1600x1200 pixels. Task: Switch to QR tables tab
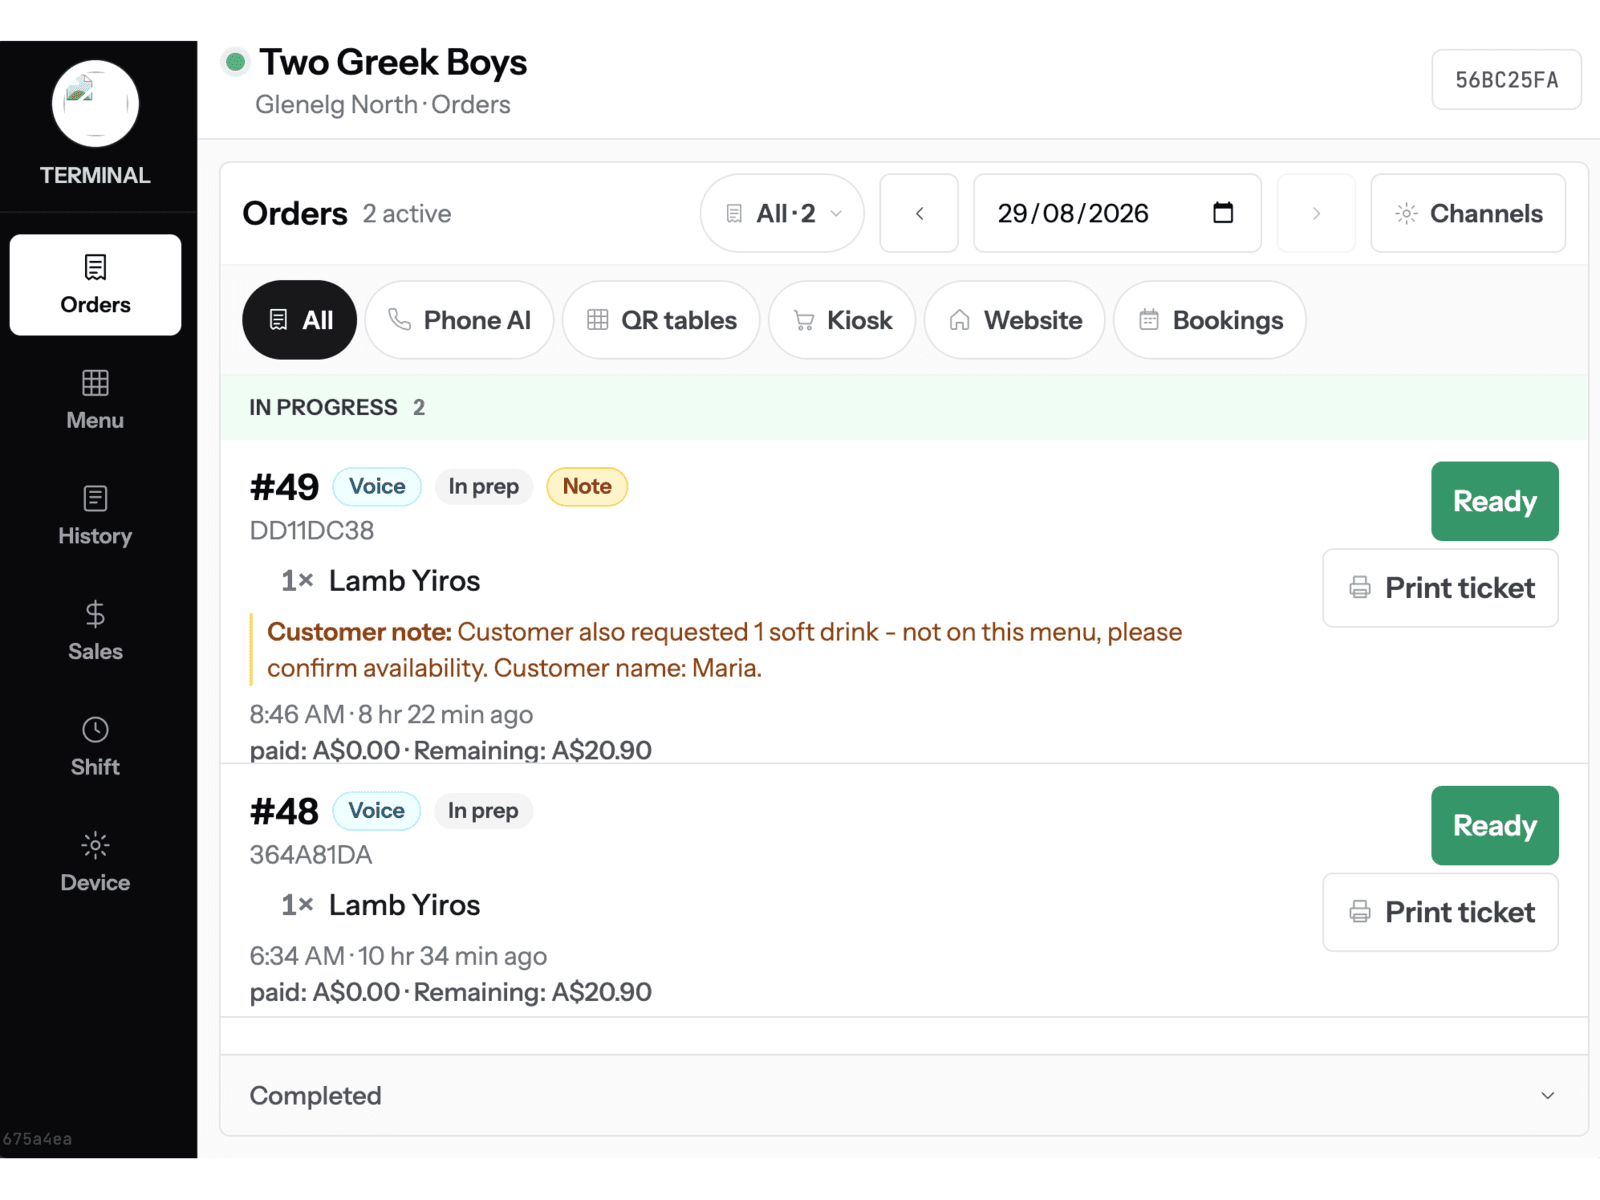click(661, 320)
